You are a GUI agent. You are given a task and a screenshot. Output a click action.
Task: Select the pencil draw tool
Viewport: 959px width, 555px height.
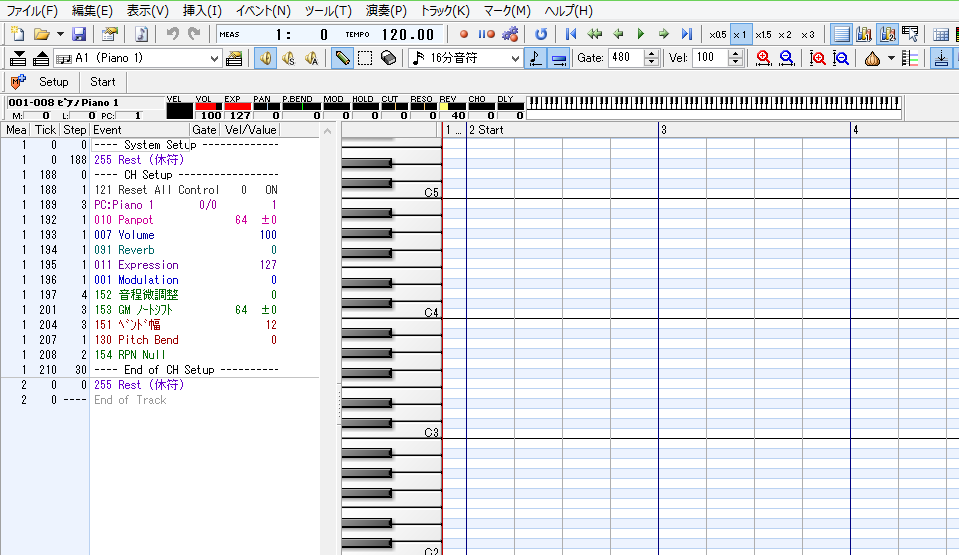tap(343, 58)
